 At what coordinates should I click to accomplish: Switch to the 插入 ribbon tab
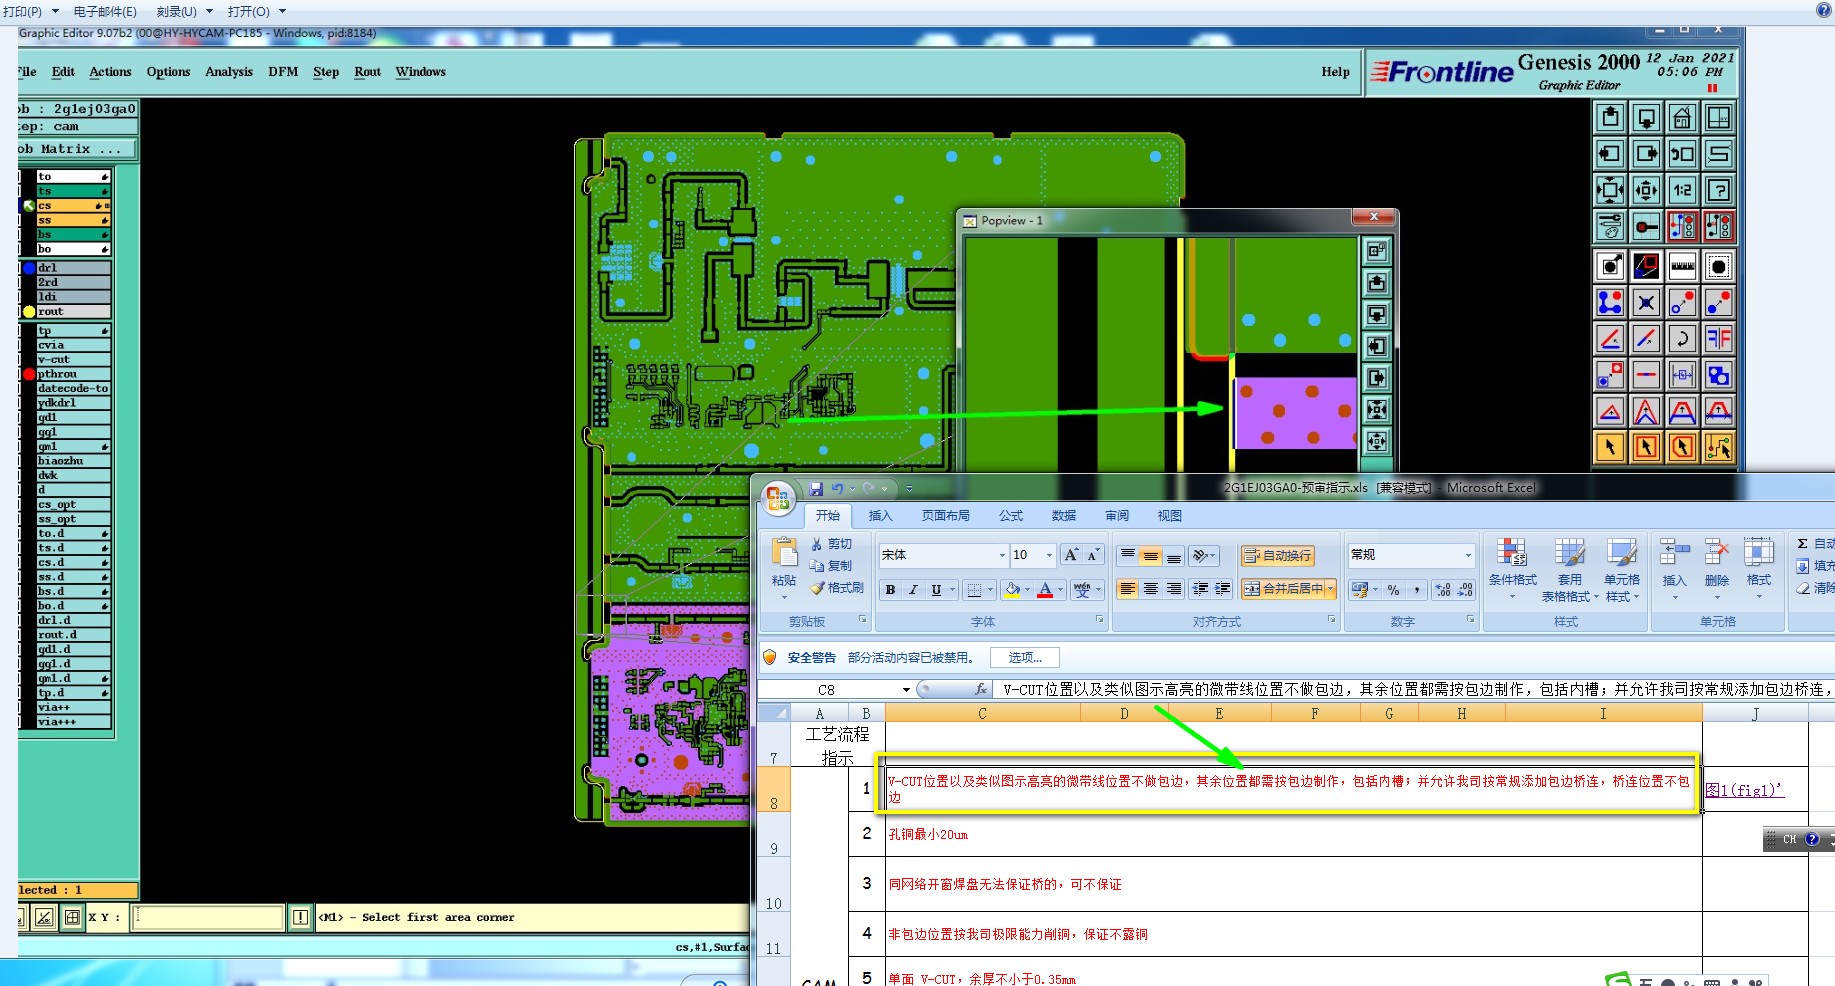pyautogui.click(x=880, y=516)
